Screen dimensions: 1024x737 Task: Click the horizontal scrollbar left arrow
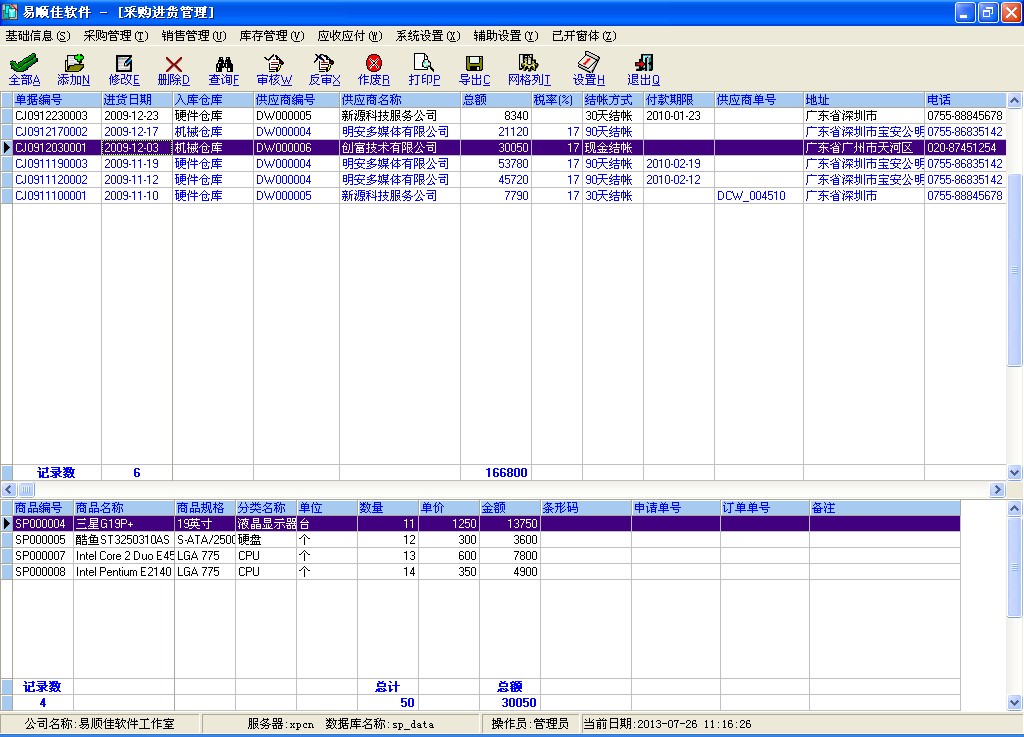[x=8, y=490]
